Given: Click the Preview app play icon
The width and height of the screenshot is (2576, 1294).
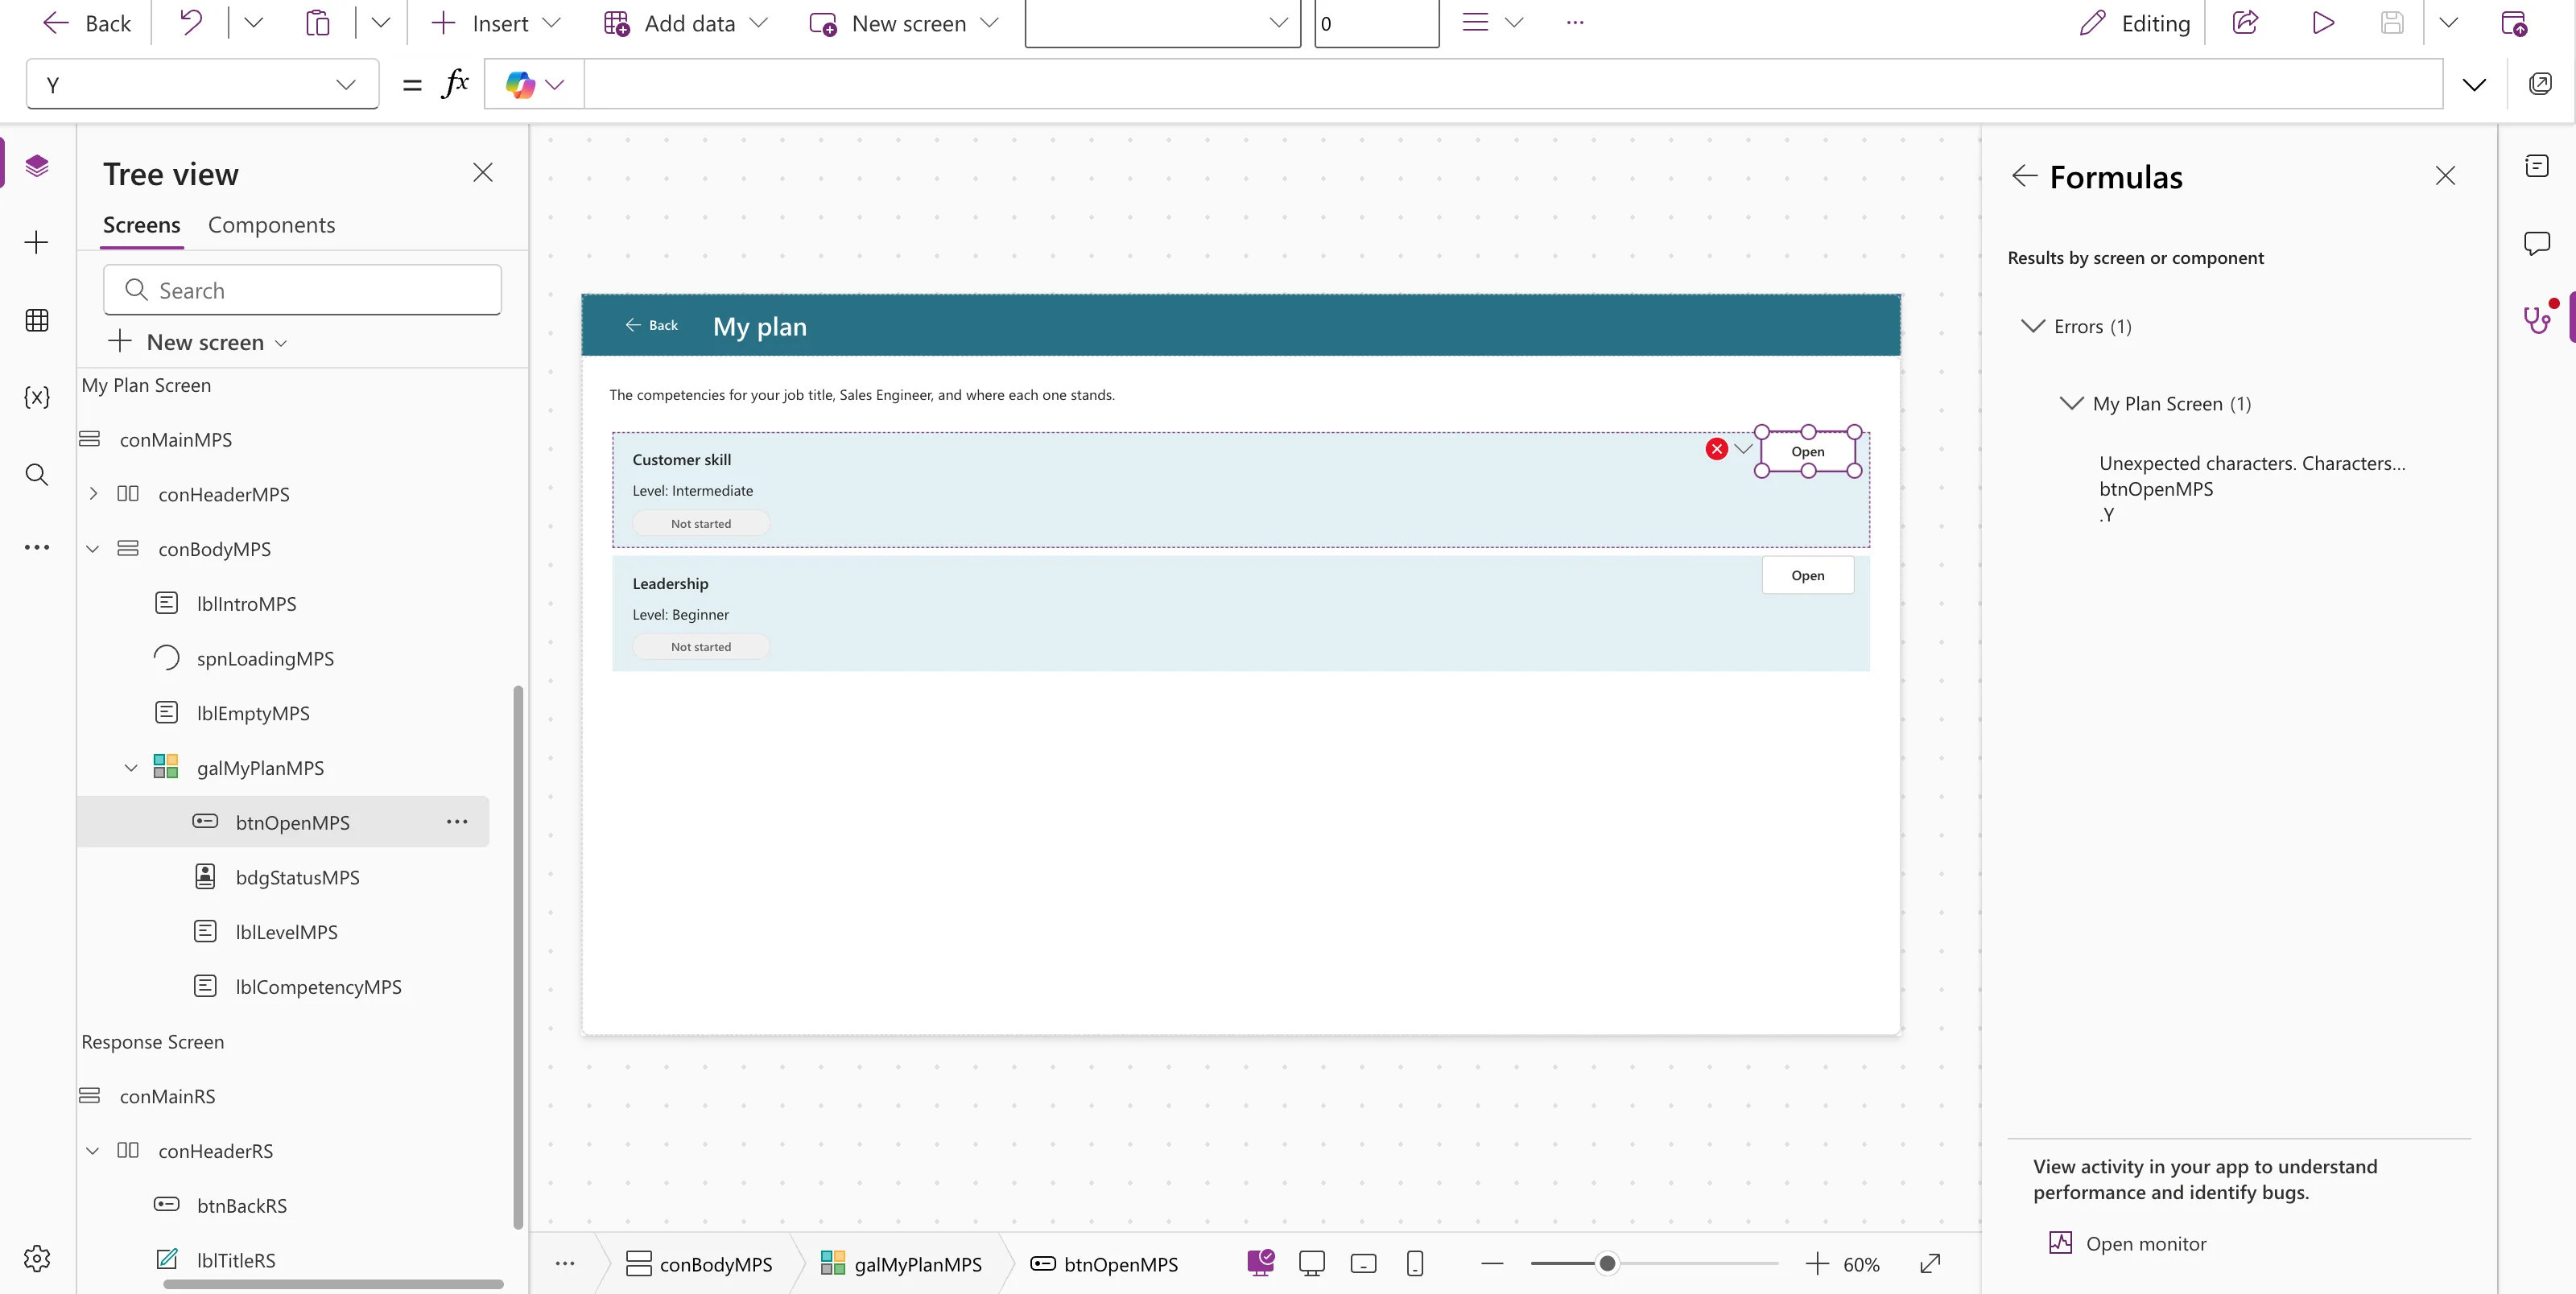Looking at the screenshot, I should pos(2323,23).
